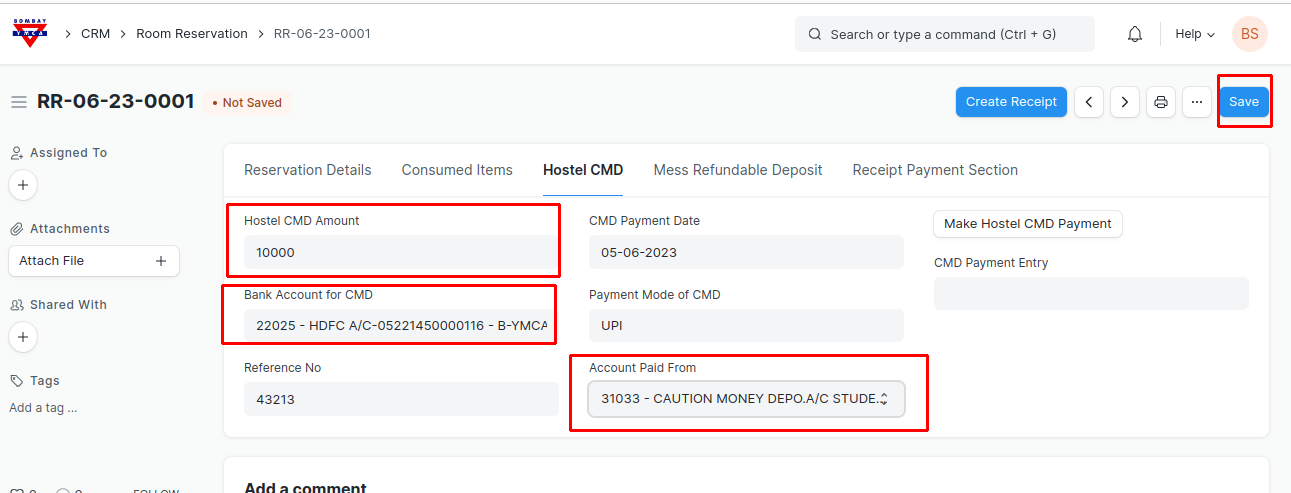Open the Bank Account for CMD field
1291x493 pixels.
[400, 325]
